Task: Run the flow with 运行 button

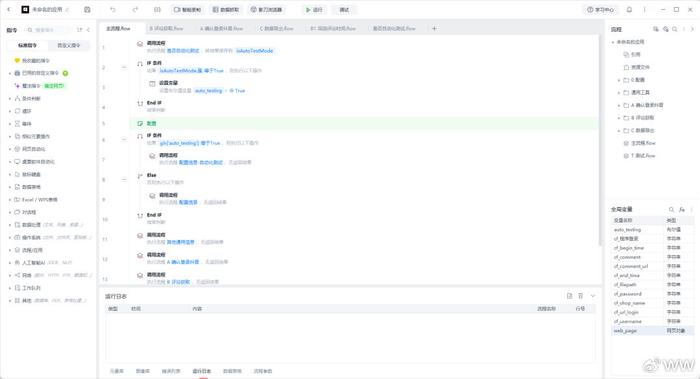Action: point(314,9)
